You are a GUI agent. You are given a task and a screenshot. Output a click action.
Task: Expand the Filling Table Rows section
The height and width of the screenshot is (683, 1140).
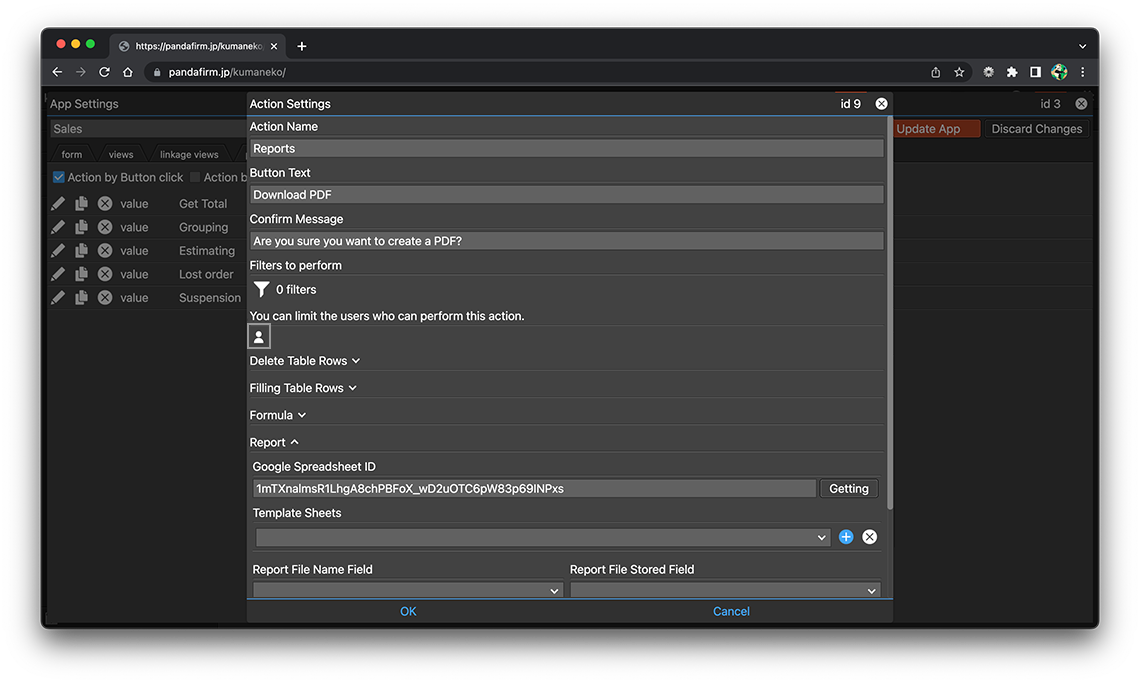point(302,388)
